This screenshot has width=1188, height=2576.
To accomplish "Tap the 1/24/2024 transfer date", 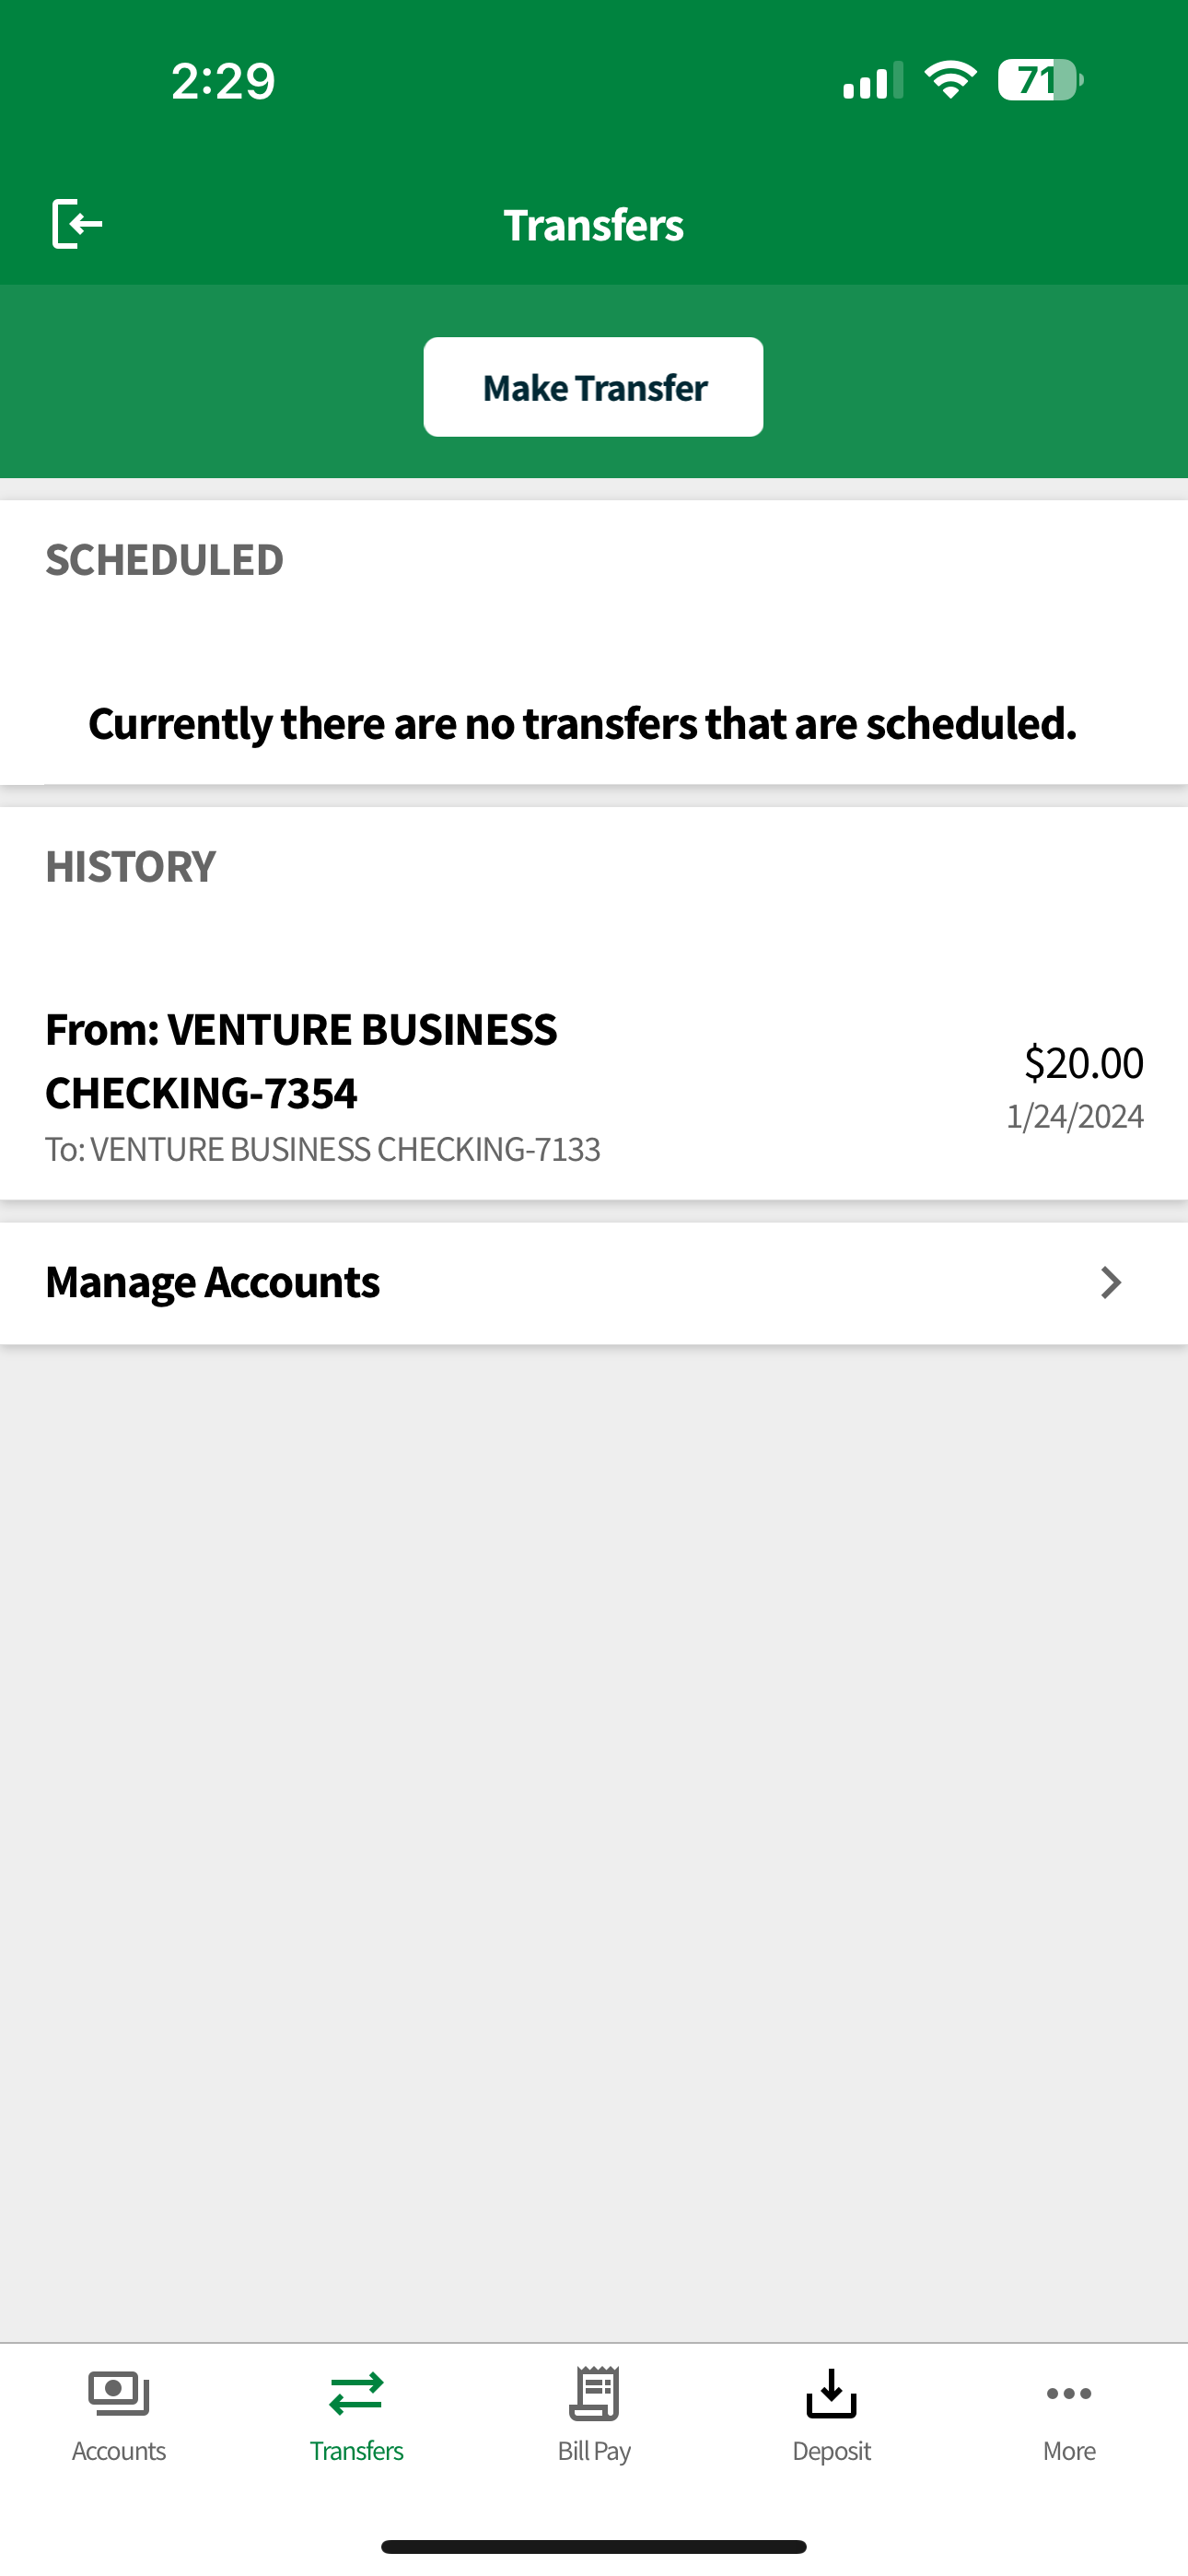I will click(x=1075, y=1117).
